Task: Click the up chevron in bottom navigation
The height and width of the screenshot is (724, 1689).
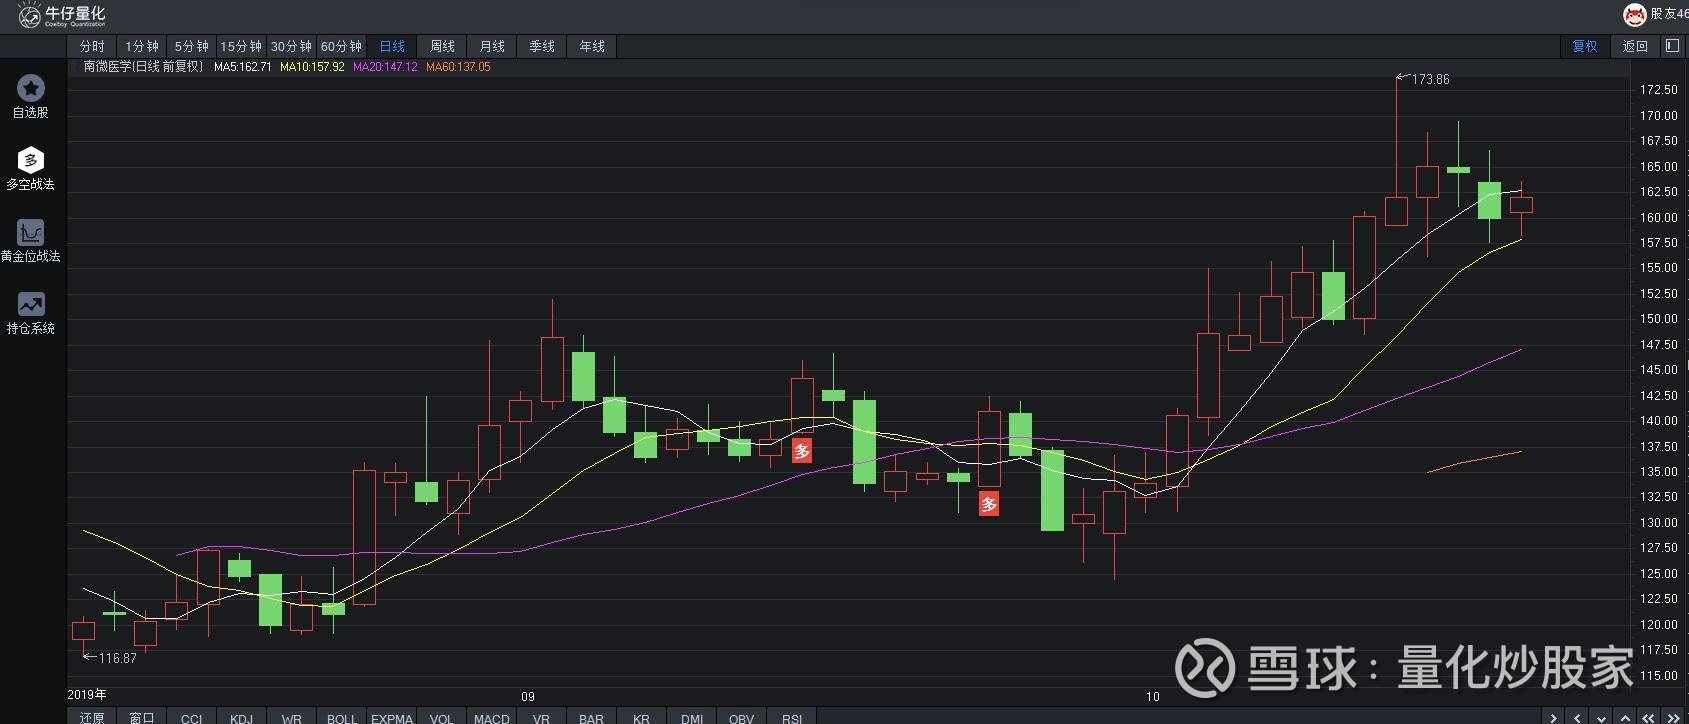Action: [x=1625, y=718]
